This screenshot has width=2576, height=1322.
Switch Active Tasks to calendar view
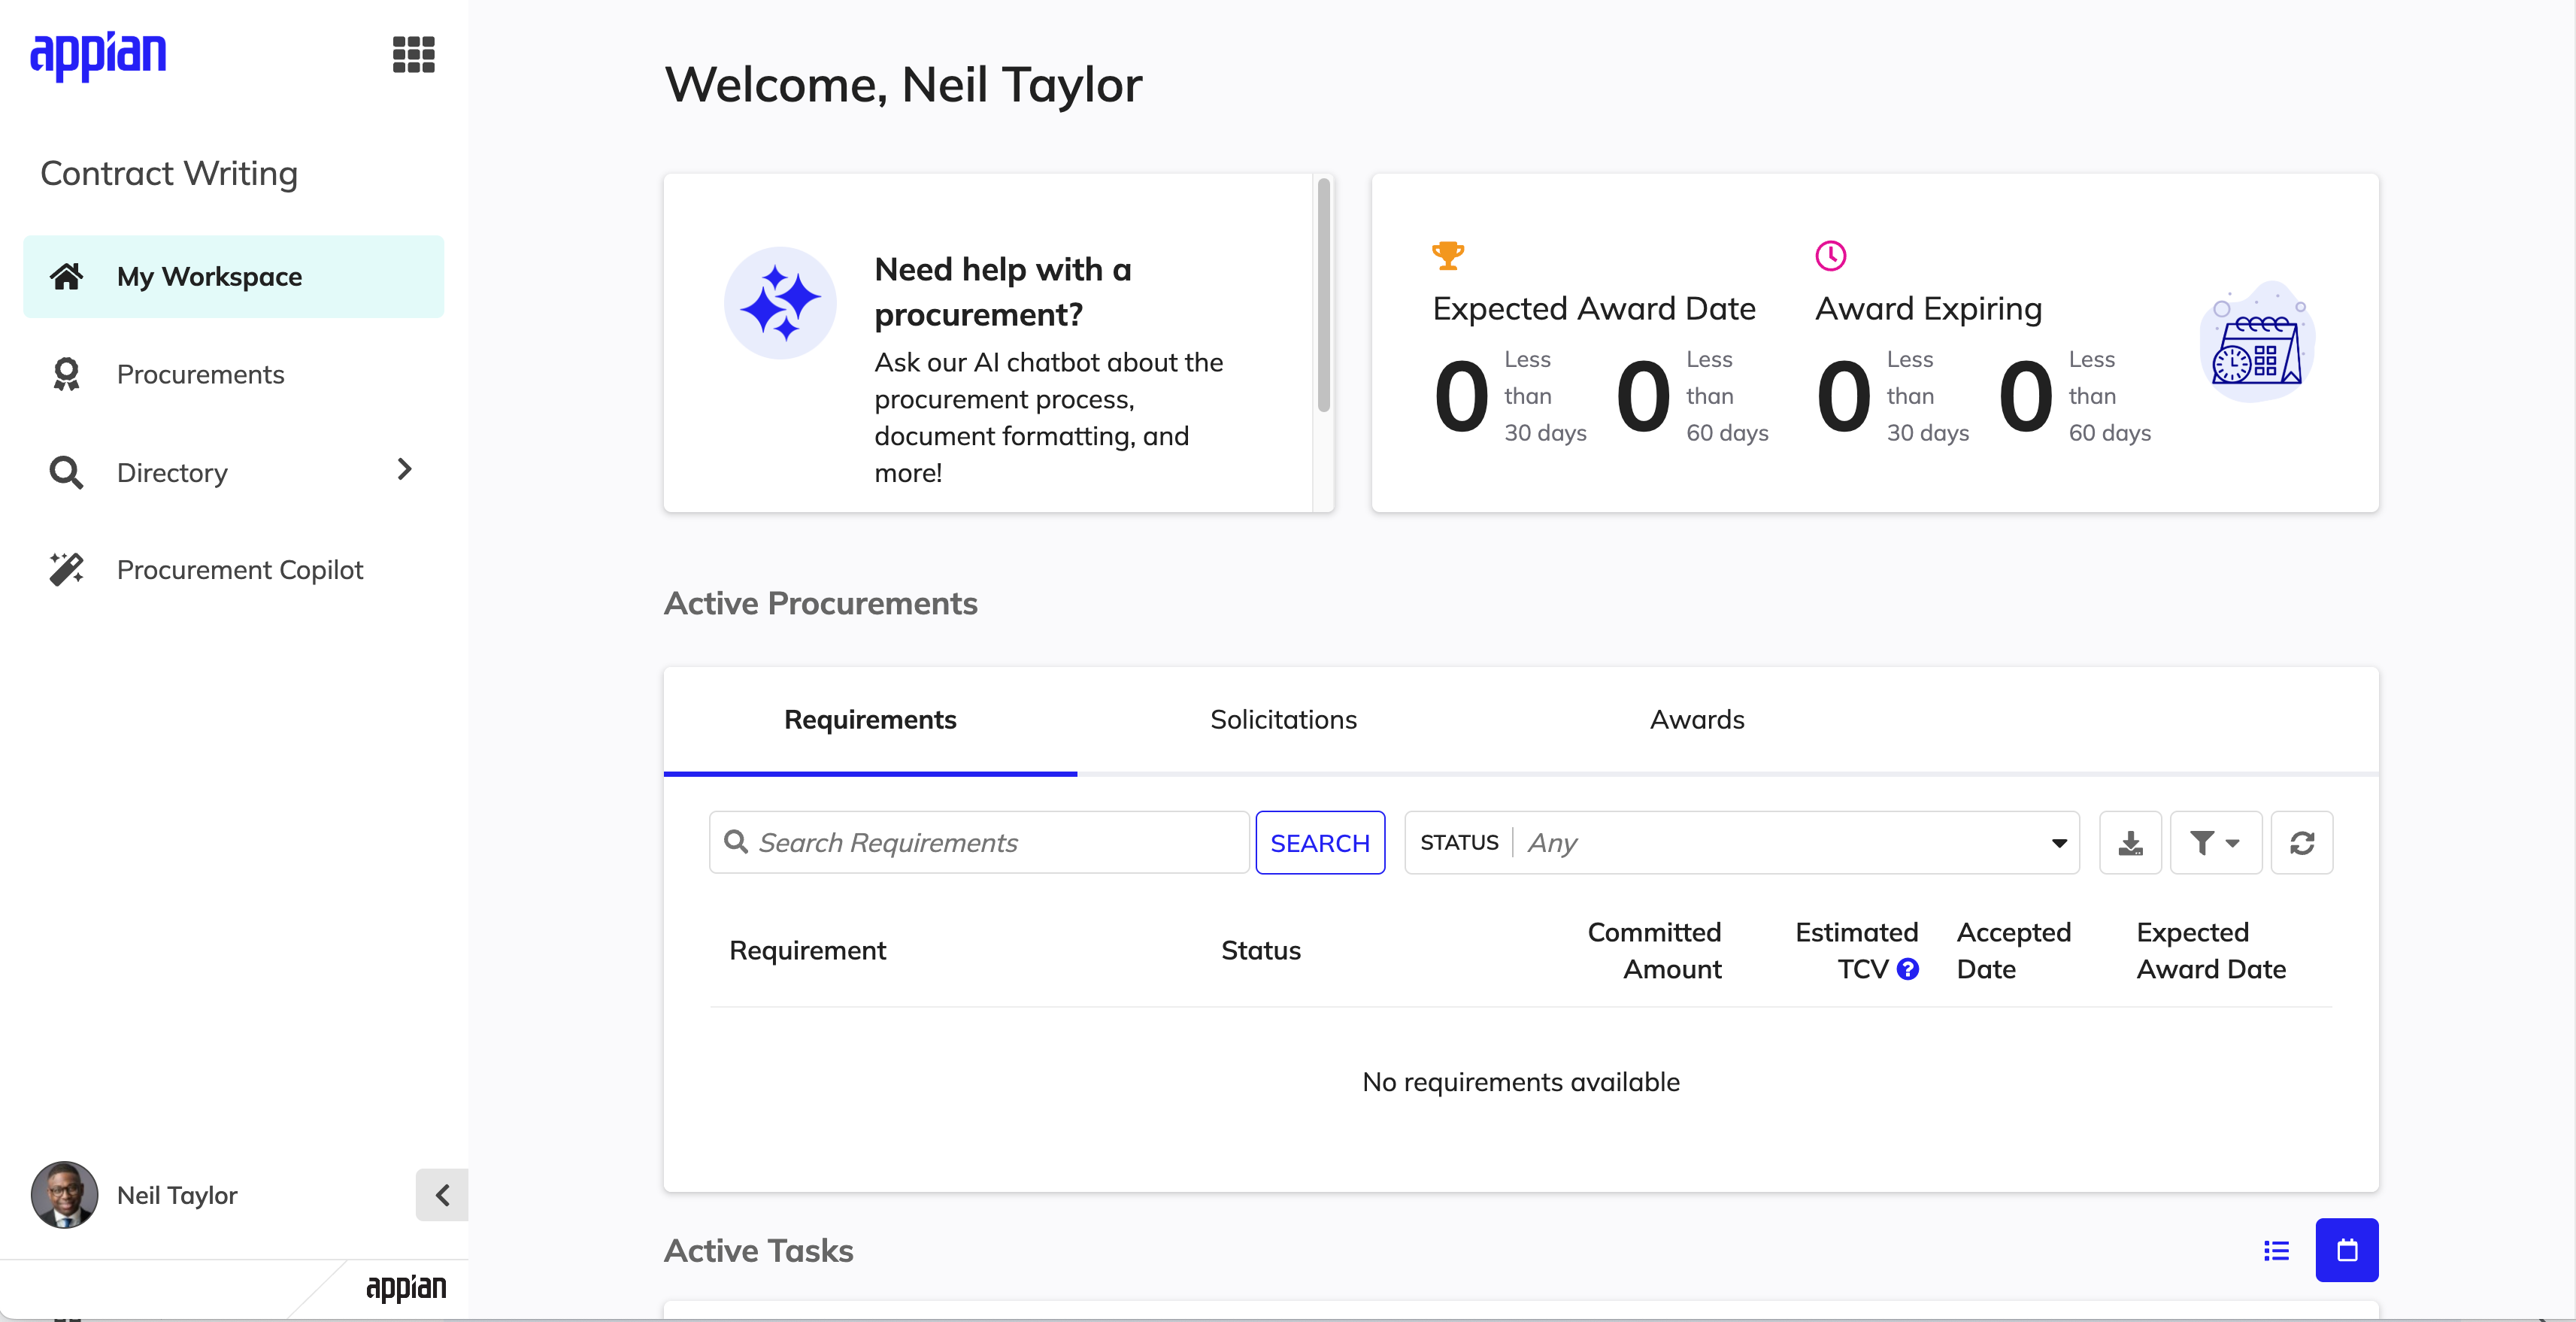click(2347, 1250)
